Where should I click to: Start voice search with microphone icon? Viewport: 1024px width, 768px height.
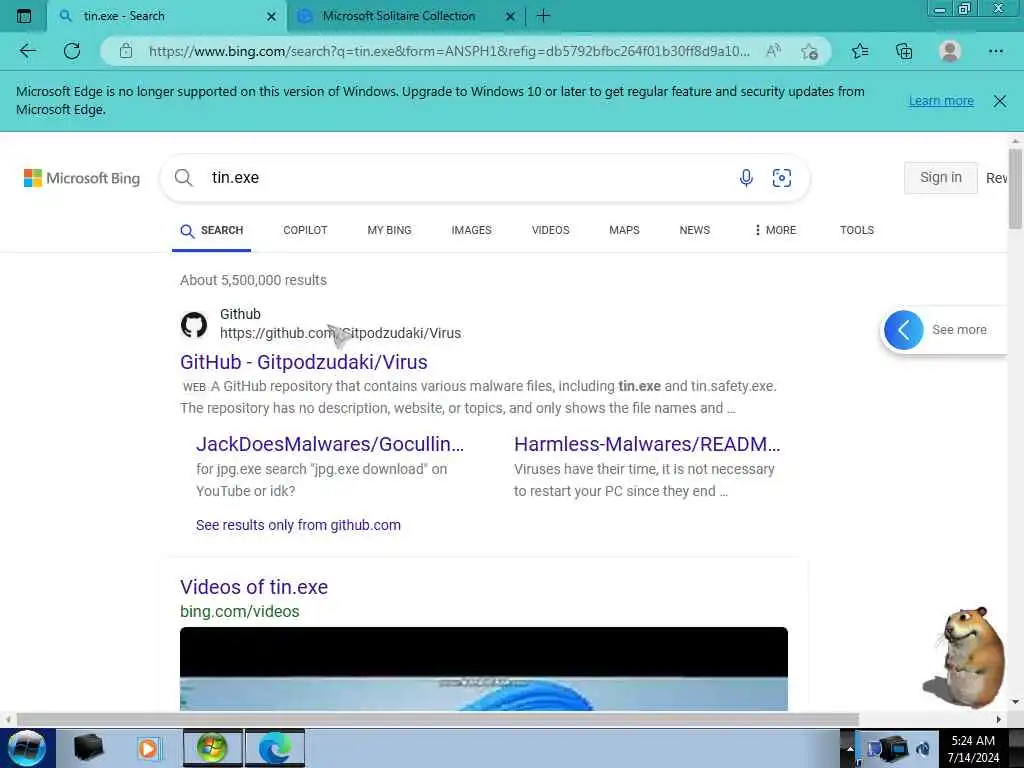[746, 178]
